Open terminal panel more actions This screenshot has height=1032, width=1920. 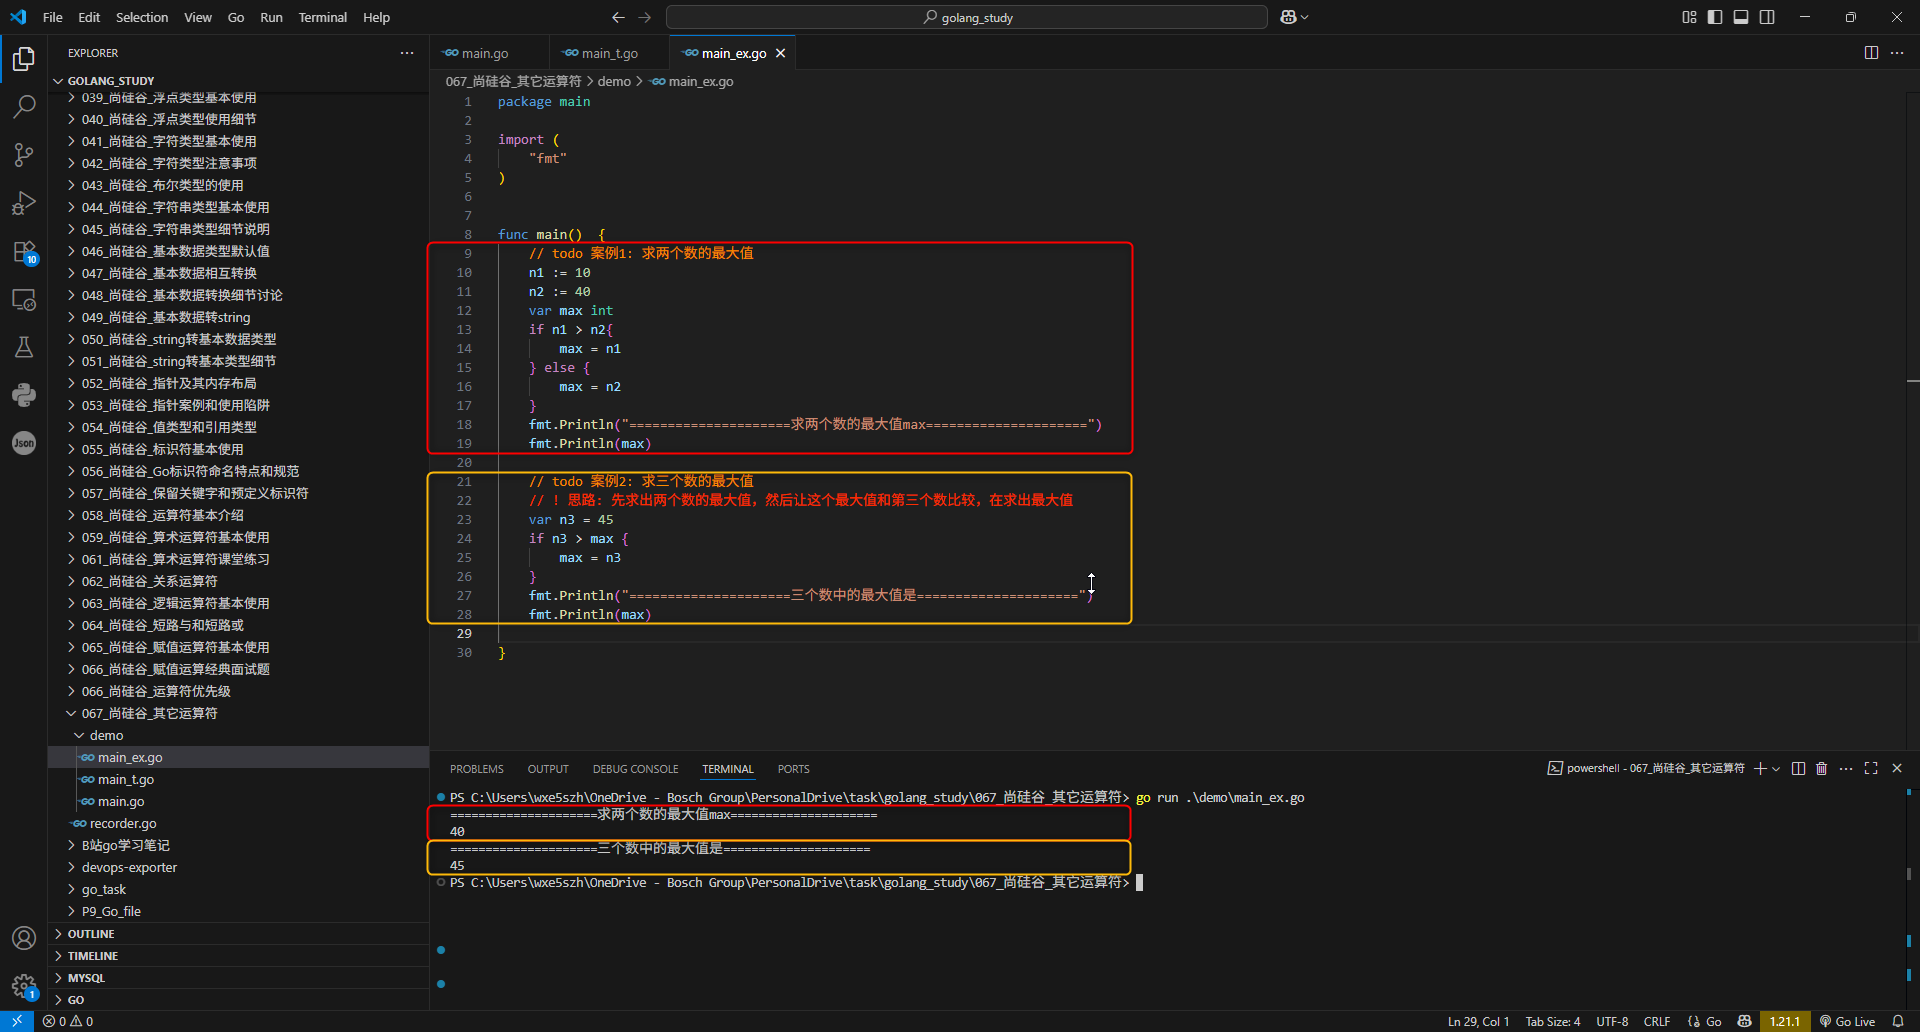point(1846,768)
